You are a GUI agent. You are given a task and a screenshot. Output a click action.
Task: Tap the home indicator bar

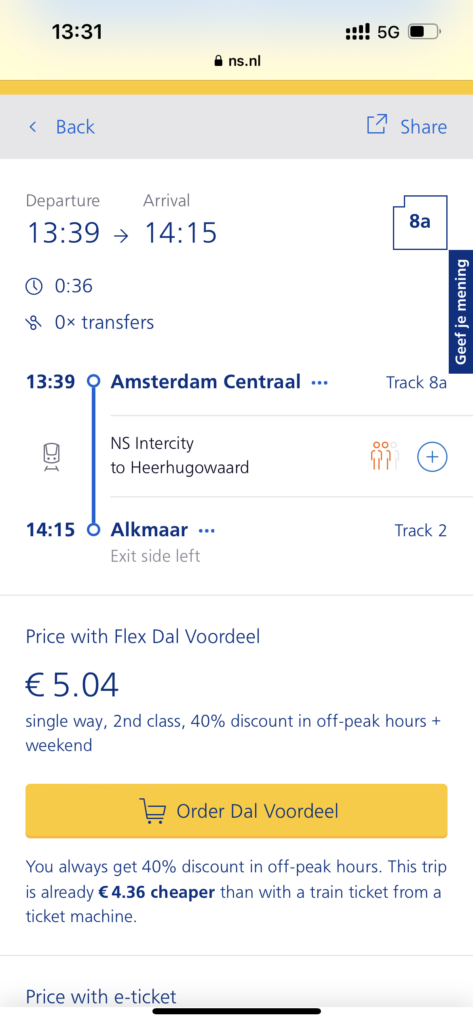(x=236, y=1012)
